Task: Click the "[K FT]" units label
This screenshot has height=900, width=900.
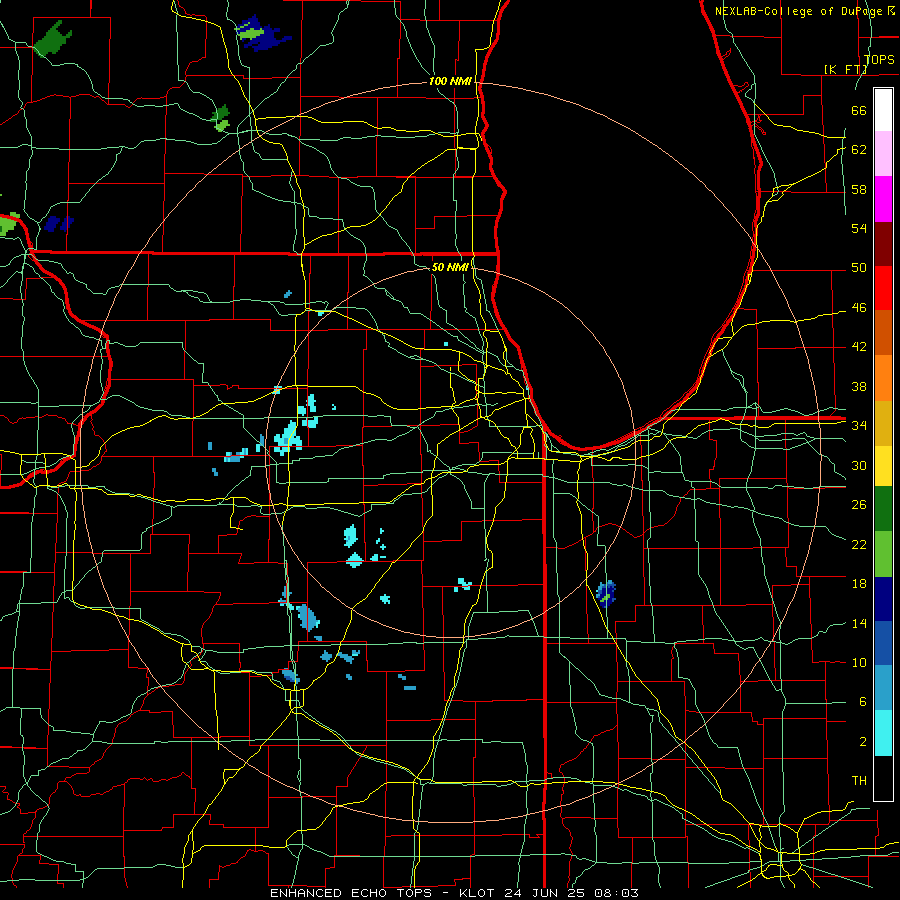Action: point(845,69)
